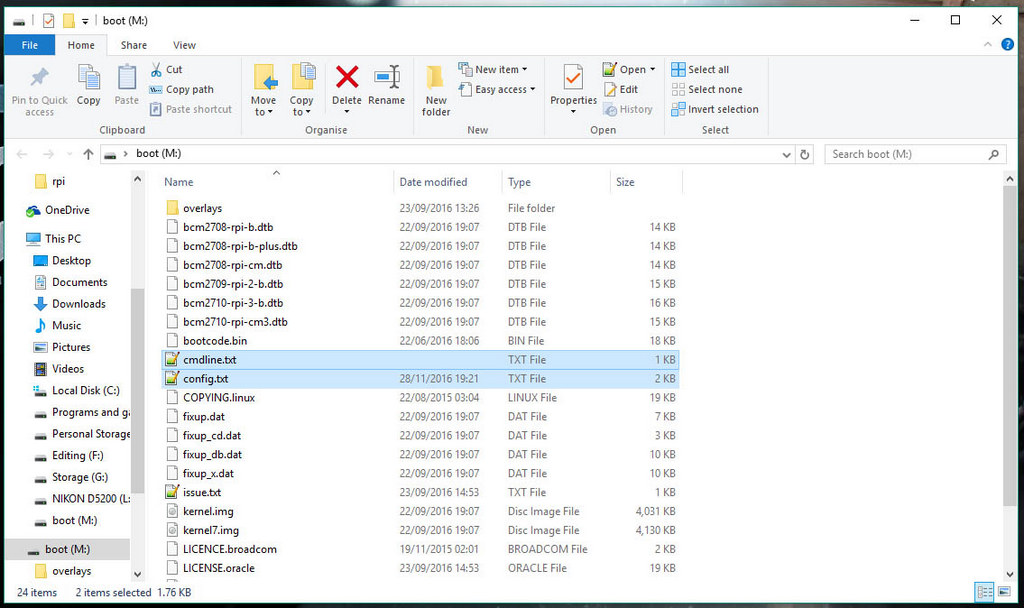Click the Refresh button beside address bar
The width and height of the screenshot is (1024, 608).
click(x=805, y=154)
